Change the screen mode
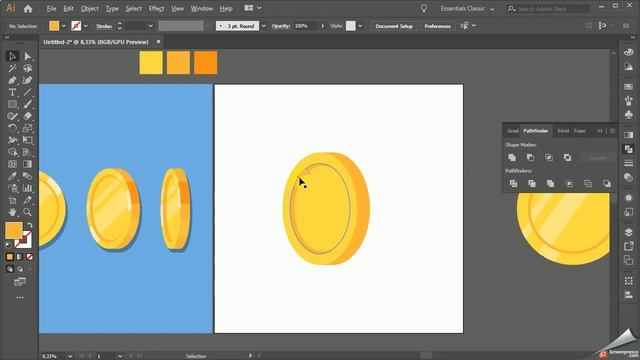The height and width of the screenshot is (360, 640). pos(20,282)
